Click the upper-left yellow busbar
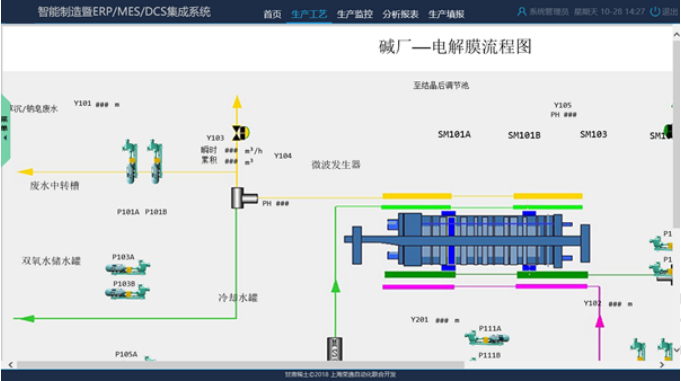The width and height of the screenshot is (681, 381). pyautogui.click(x=417, y=196)
